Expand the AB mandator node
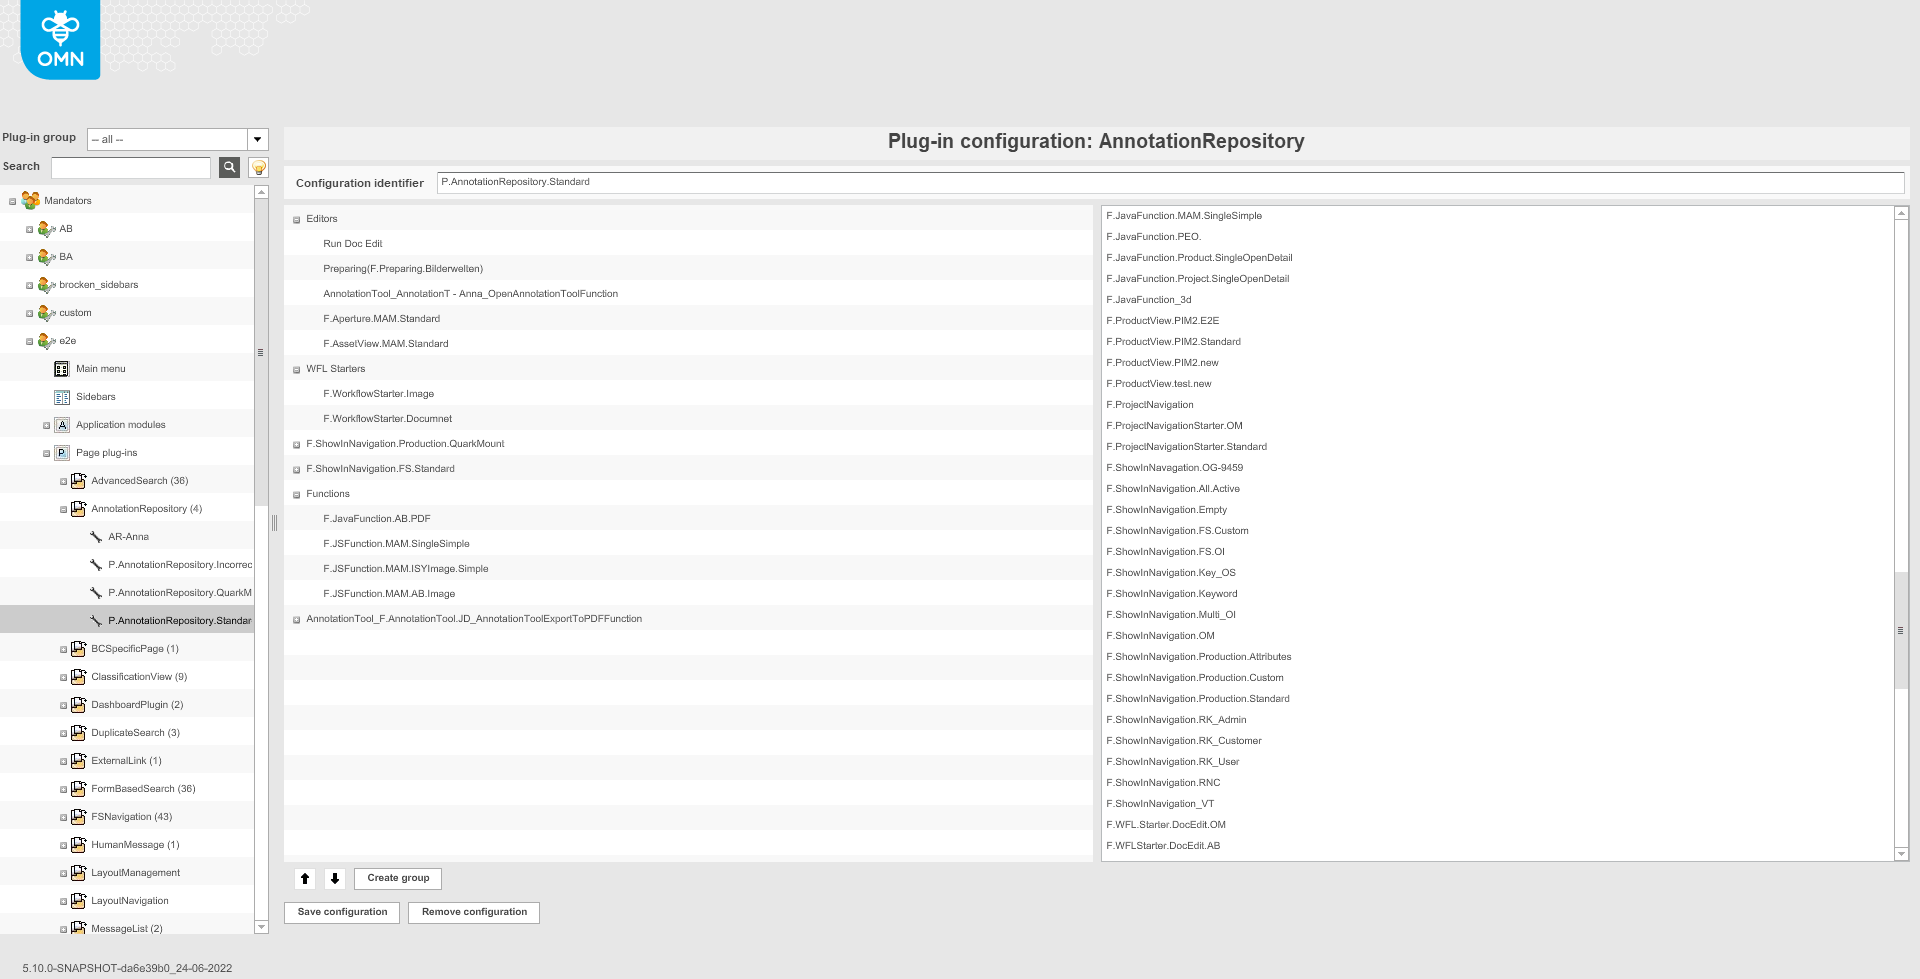This screenshot has width=1920, height=979. (x=29, y=228)
